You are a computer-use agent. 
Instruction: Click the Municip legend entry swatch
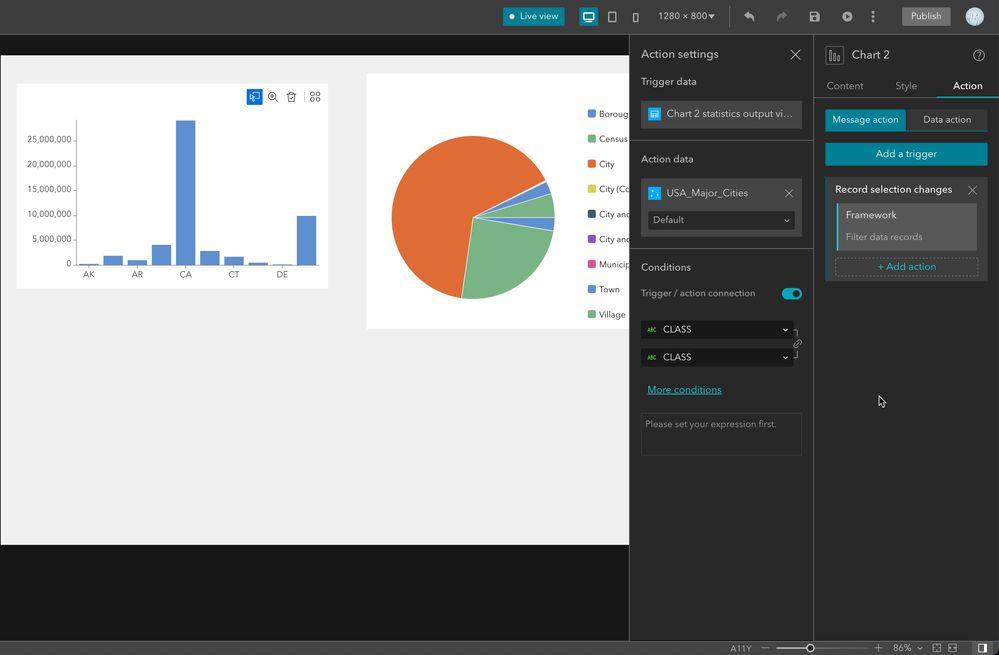point(591,264)
